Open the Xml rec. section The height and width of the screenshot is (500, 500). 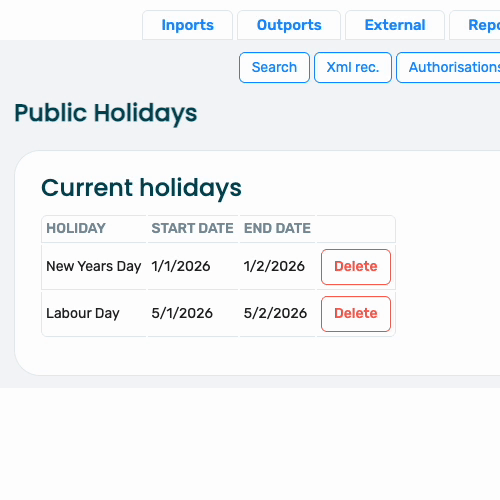pyautogui.click(x=353, y=67)
